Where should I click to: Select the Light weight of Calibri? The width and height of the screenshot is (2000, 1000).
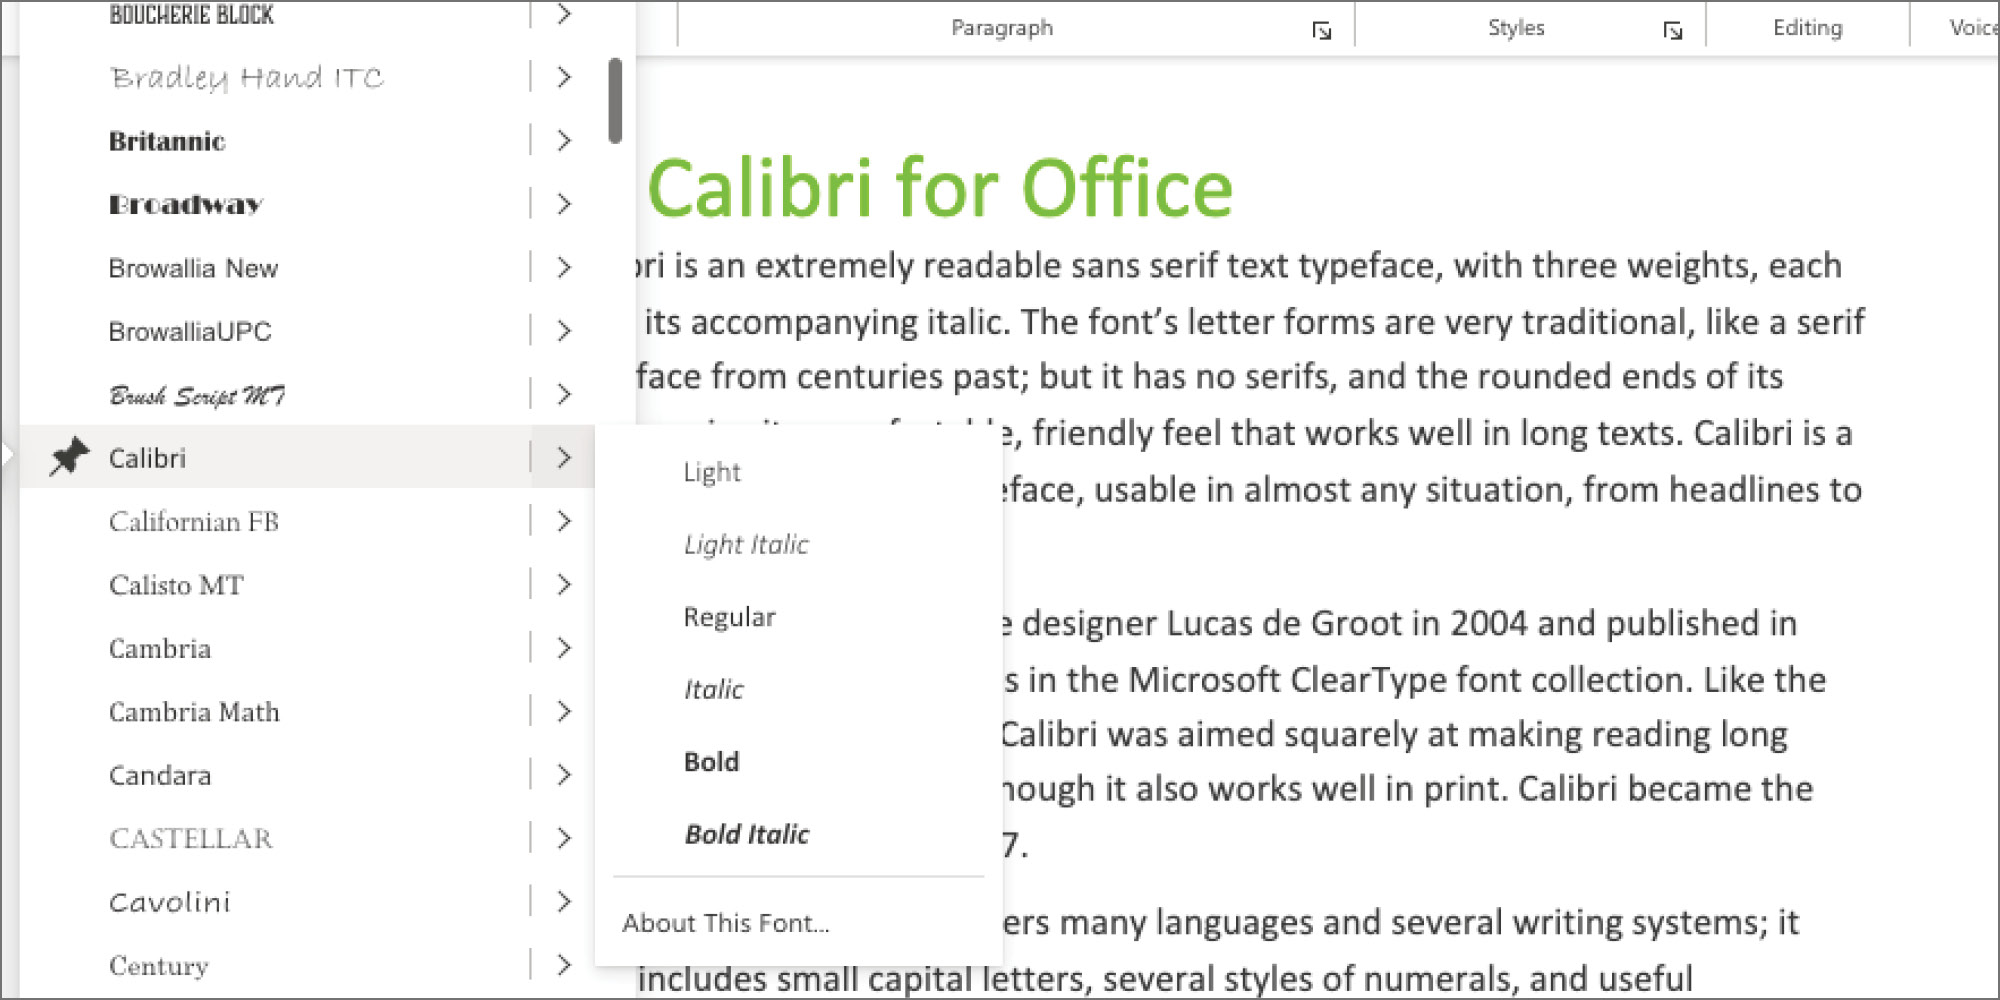pos(712,471)
